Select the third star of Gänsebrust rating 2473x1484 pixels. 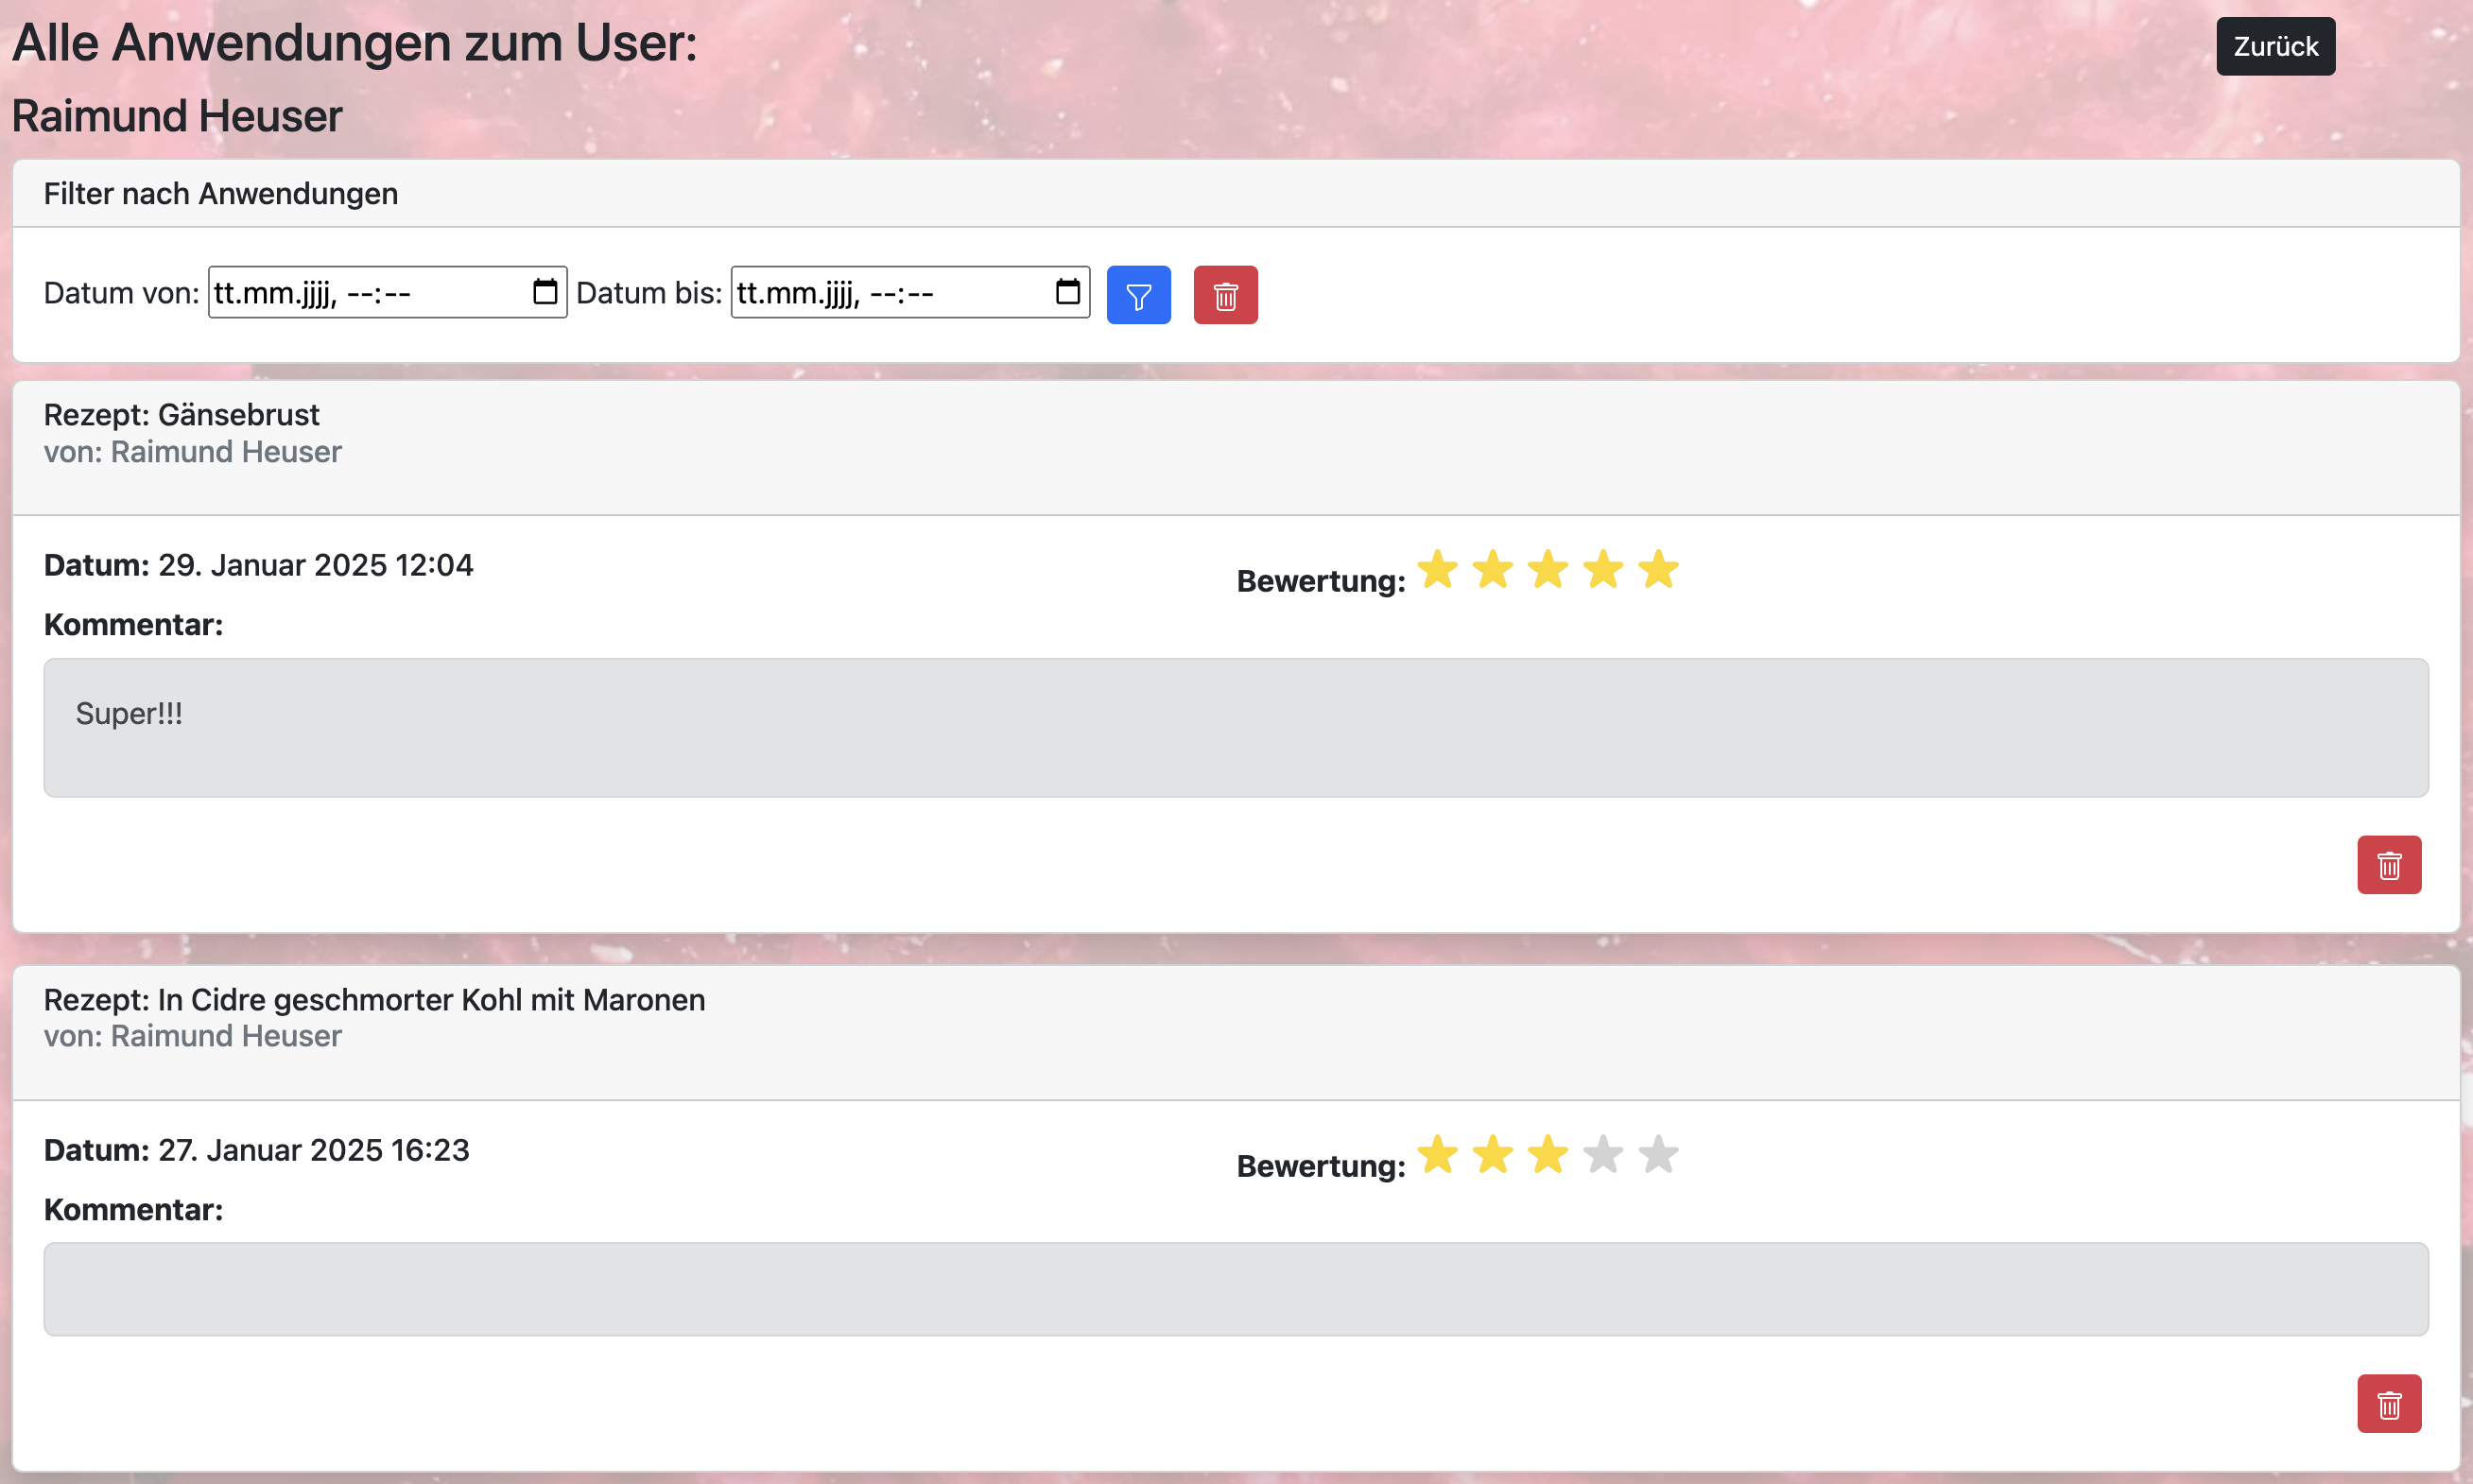1547,569
